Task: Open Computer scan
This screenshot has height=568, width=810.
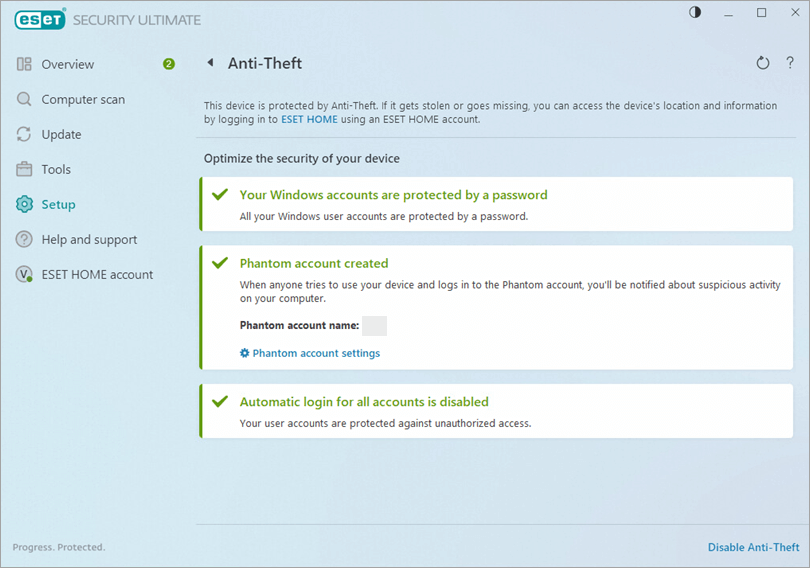Action: [83, 100]
